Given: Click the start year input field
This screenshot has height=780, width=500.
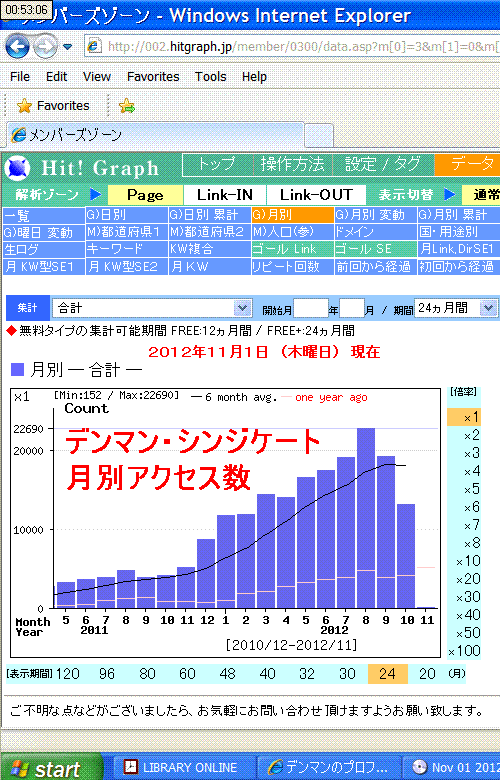Looking at the screenshot, I should pyautogui.click(x=310, y=309).
